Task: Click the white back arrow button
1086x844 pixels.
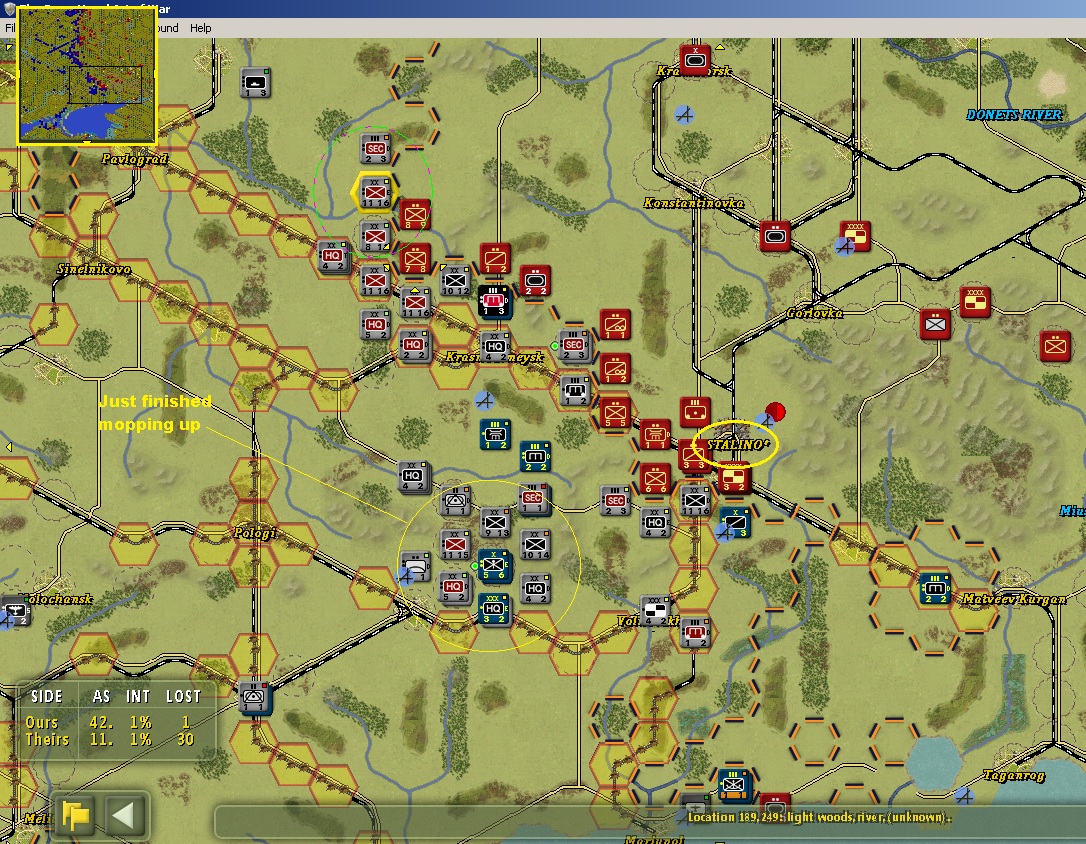Action: tap(125, 815)
